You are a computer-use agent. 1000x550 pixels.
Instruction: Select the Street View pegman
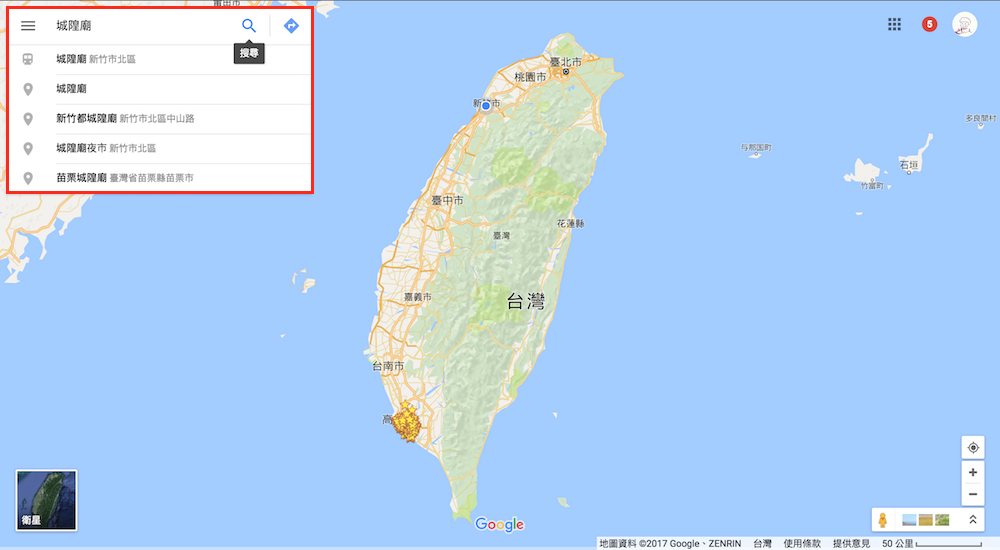coord(883,520)
